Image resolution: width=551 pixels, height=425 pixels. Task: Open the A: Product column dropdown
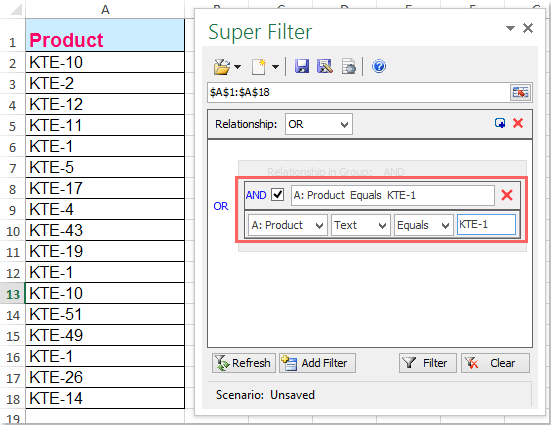point(288,225)
